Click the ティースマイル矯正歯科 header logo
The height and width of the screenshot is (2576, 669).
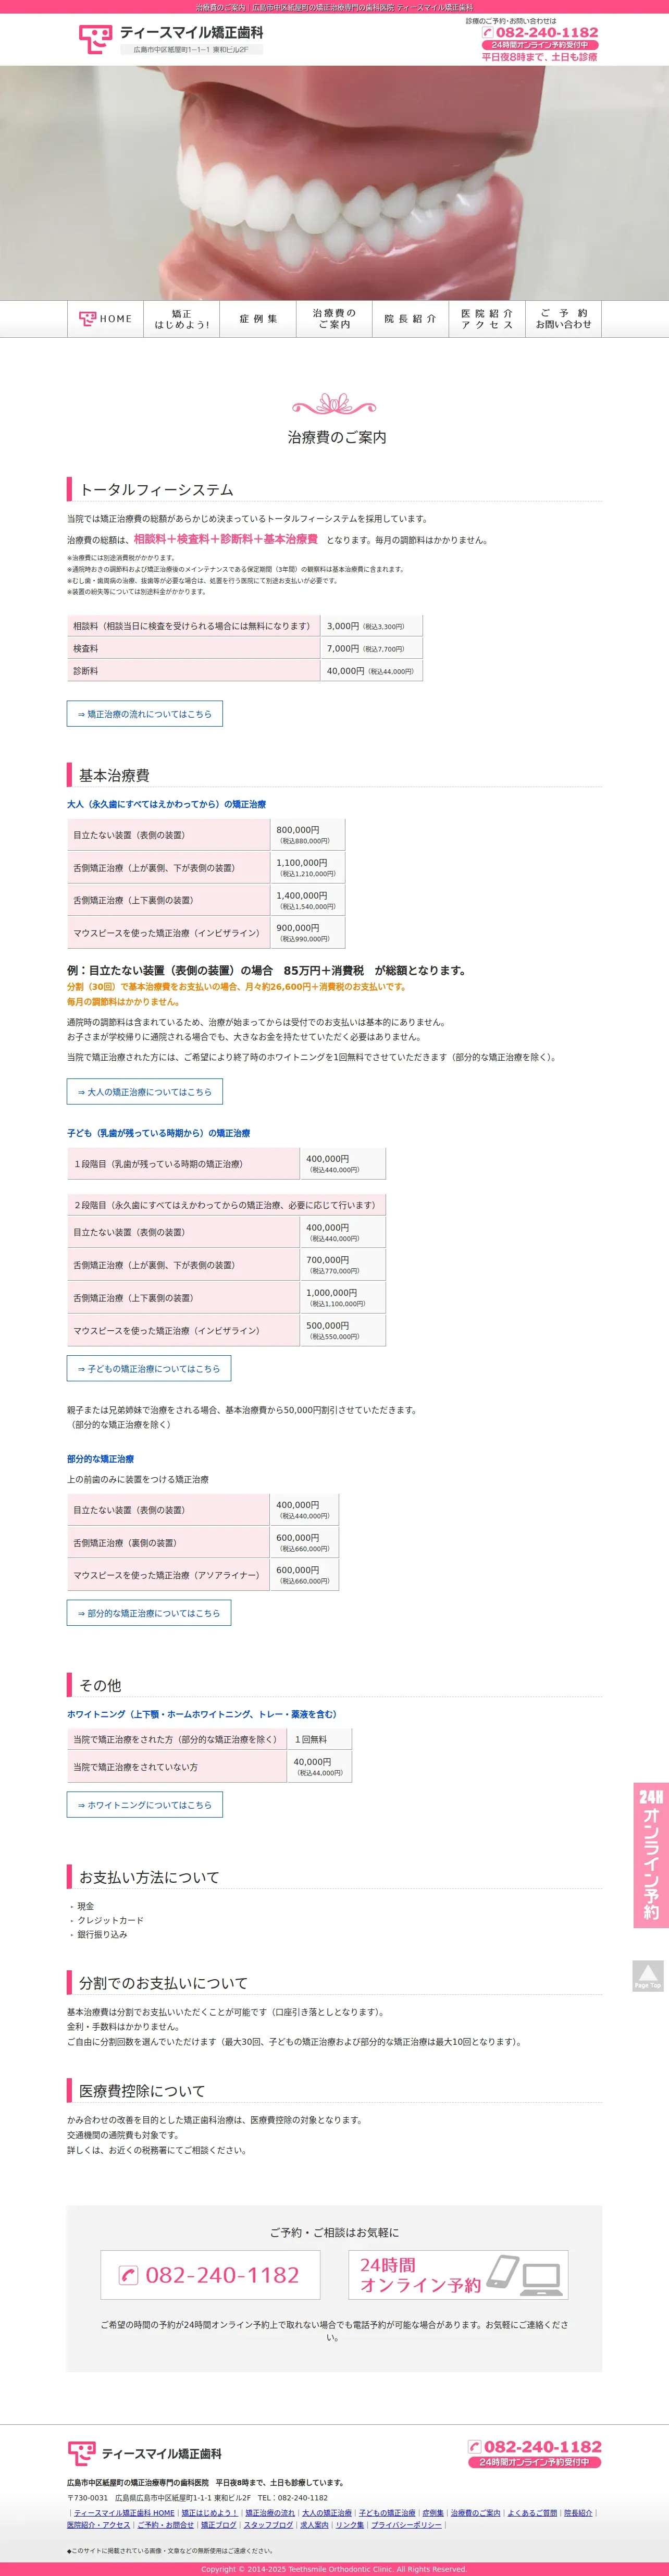pyautogui.click(x=170, y=39)
